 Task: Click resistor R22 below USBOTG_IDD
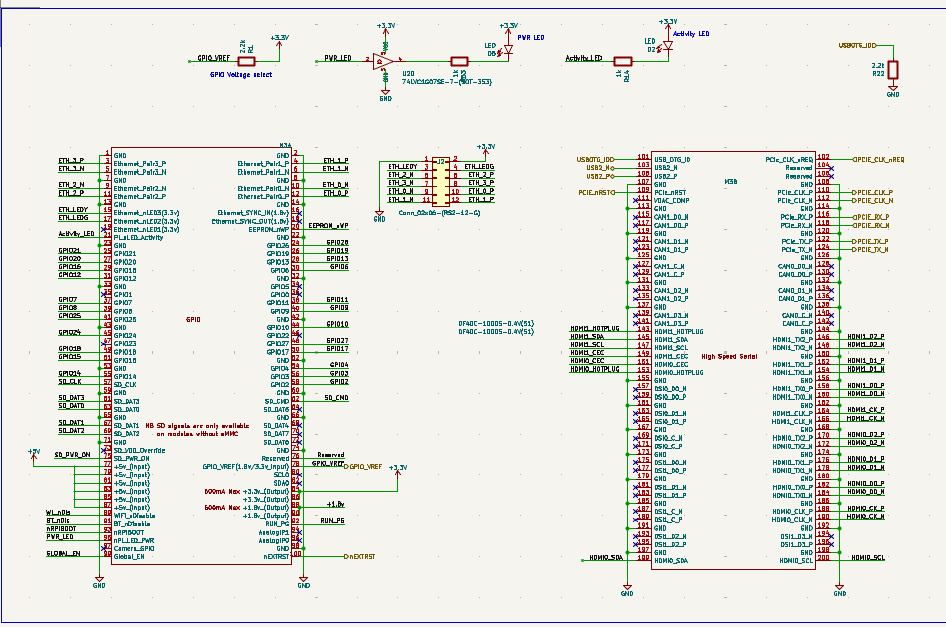[893, 70]
